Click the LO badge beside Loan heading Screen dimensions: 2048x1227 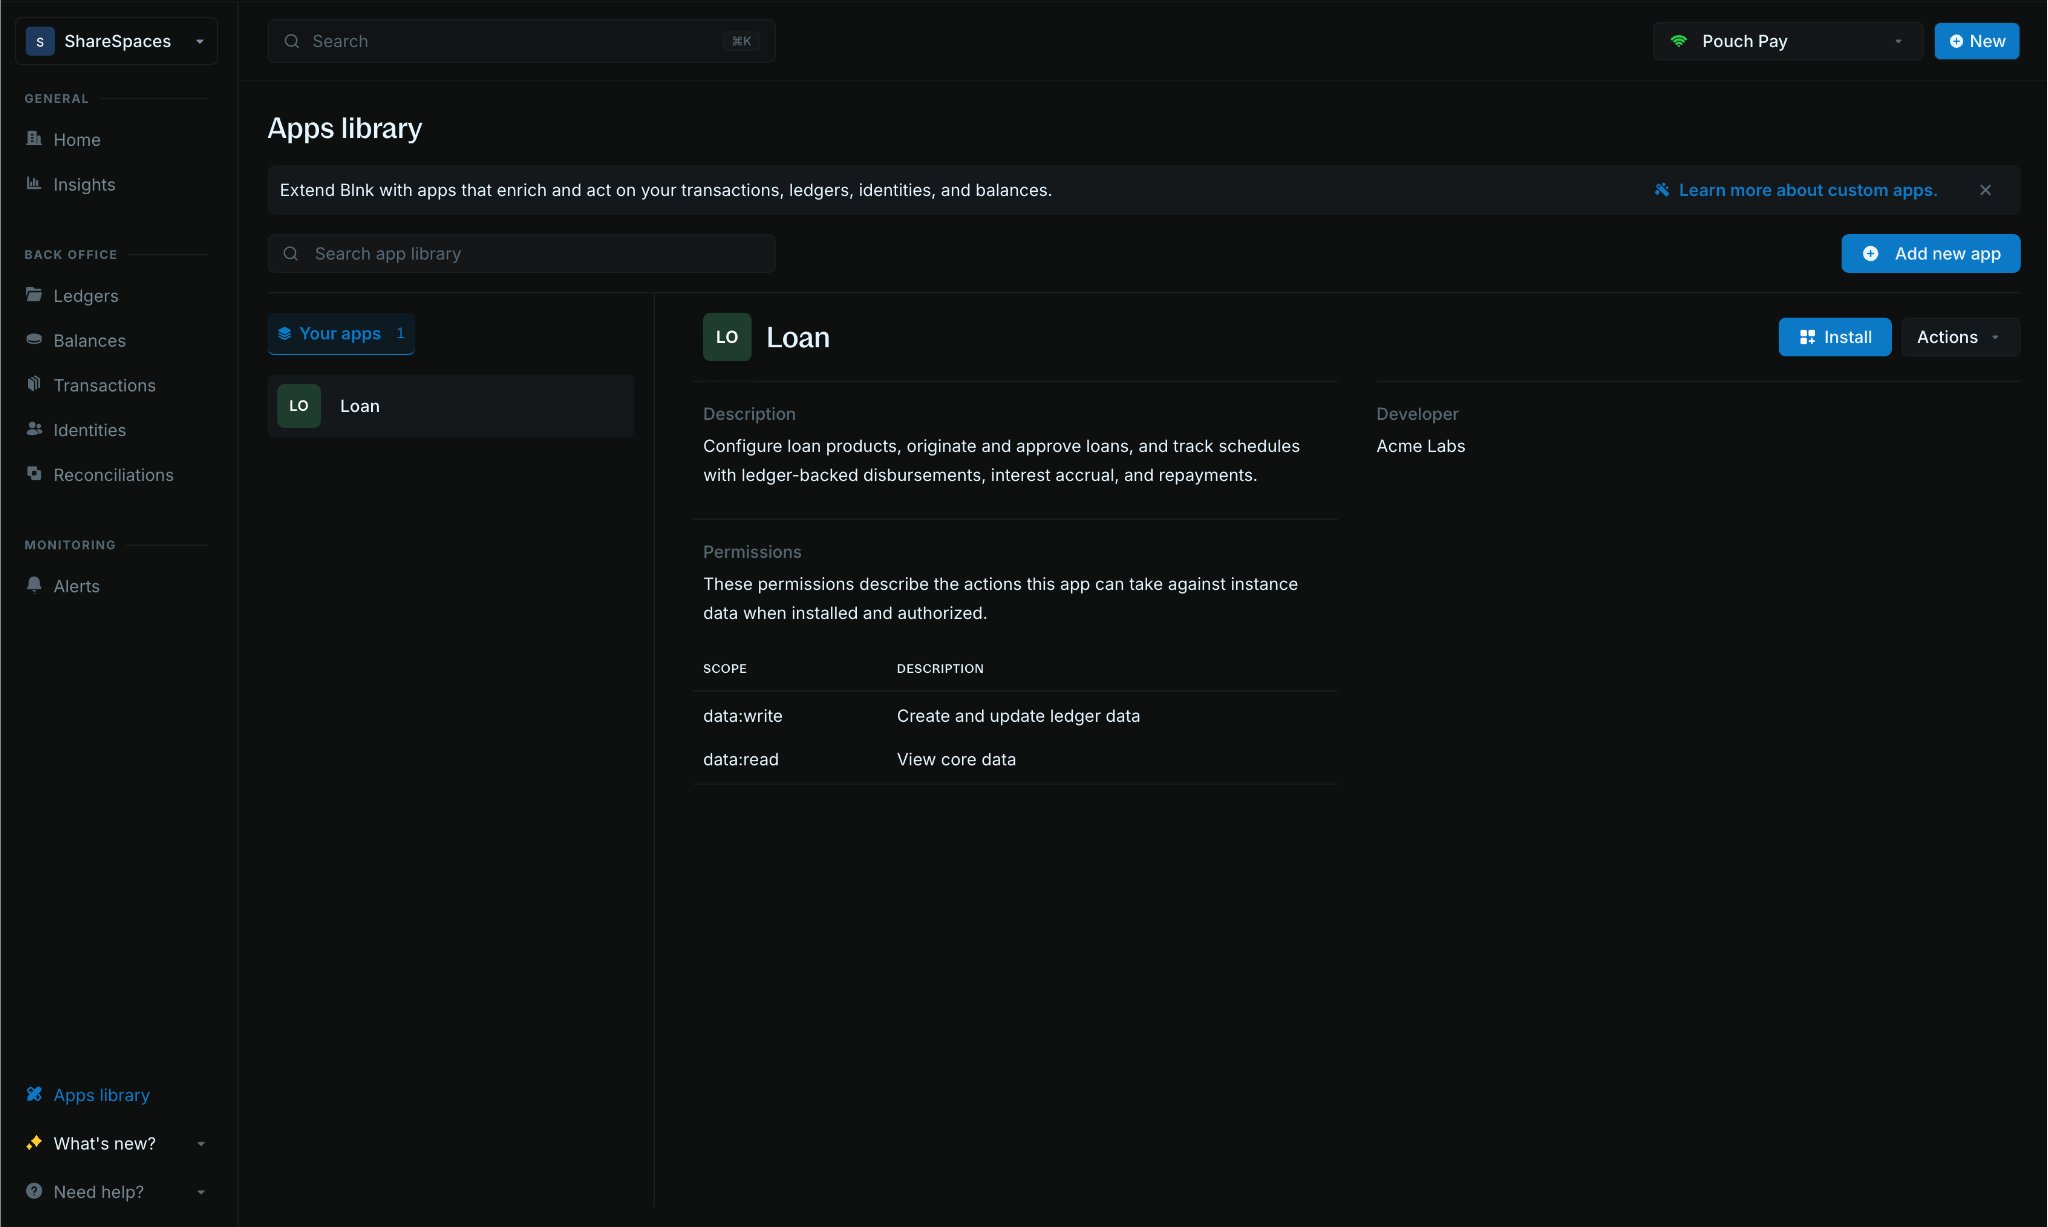[x=727, y=337]
